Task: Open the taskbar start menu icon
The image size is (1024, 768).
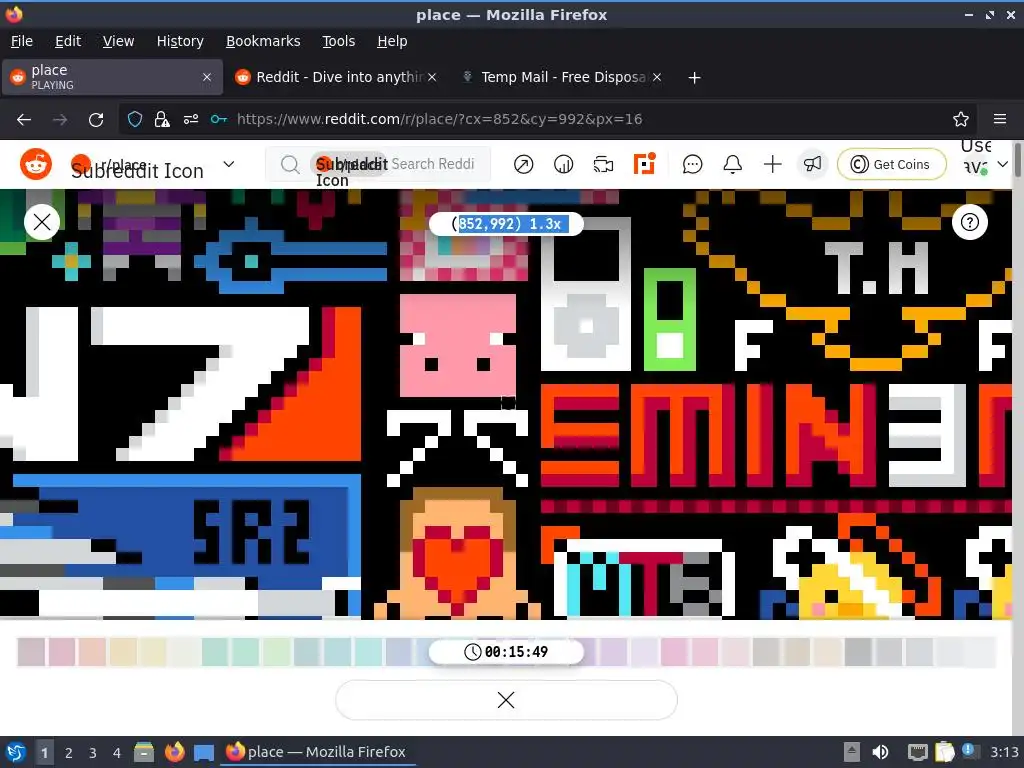Action: 15,752
